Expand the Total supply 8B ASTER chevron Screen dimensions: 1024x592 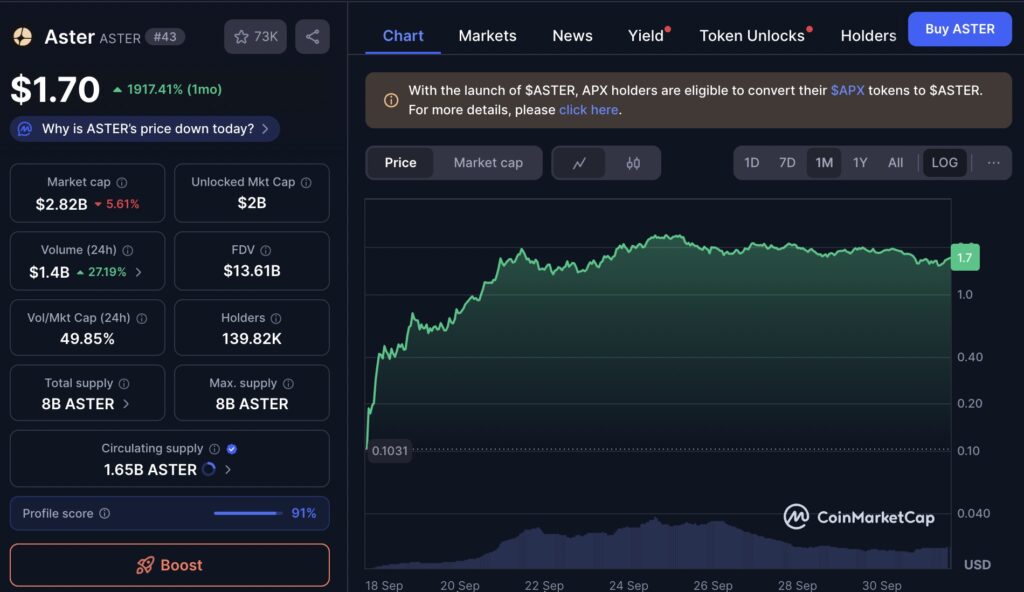(126, 404)
